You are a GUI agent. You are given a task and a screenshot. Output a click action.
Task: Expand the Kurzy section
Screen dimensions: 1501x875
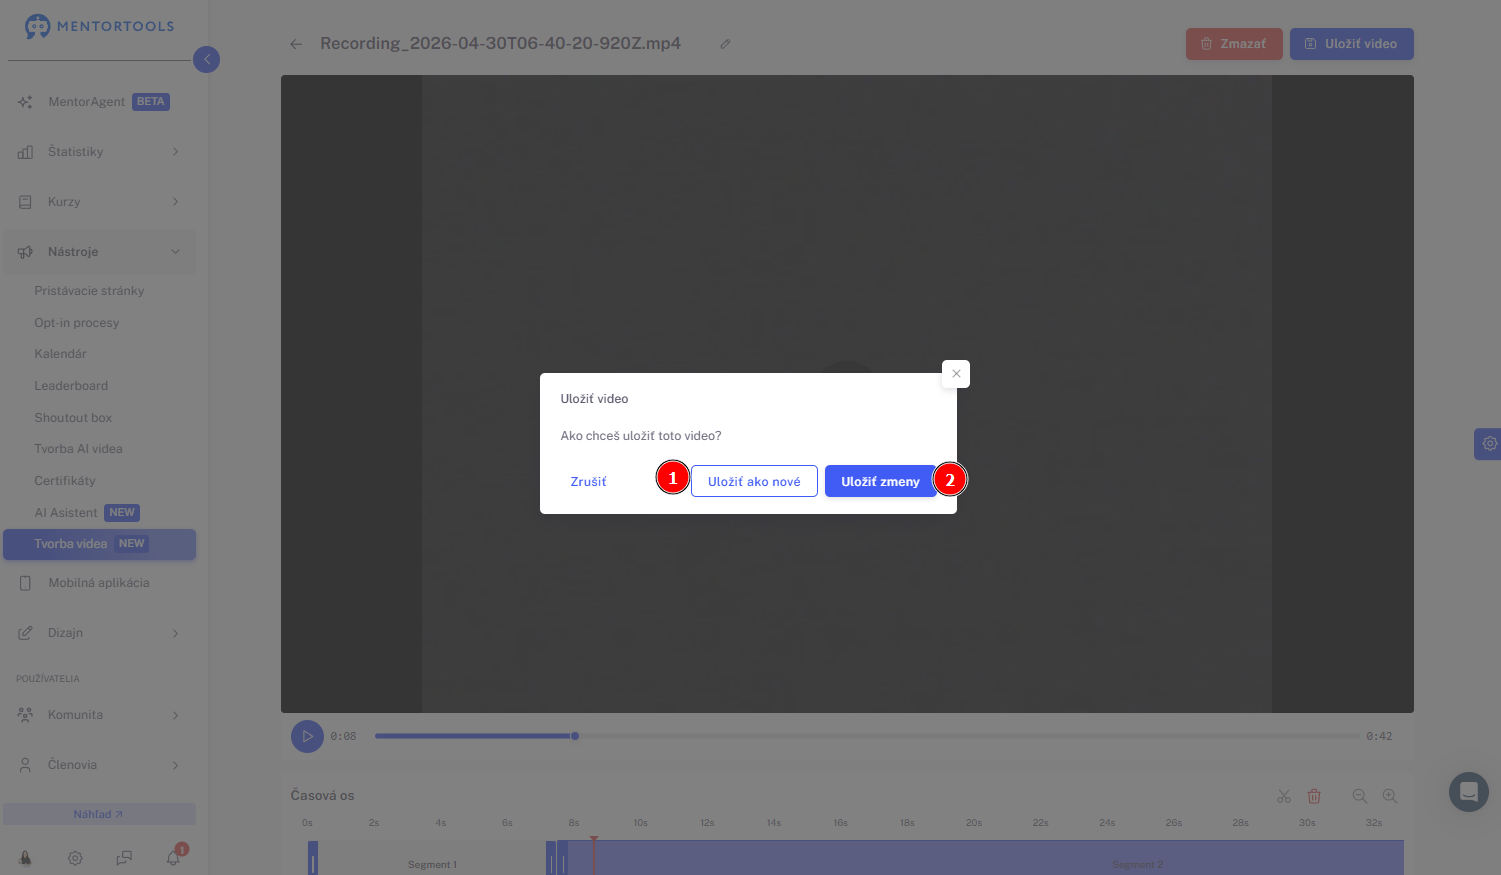(99, 202)
